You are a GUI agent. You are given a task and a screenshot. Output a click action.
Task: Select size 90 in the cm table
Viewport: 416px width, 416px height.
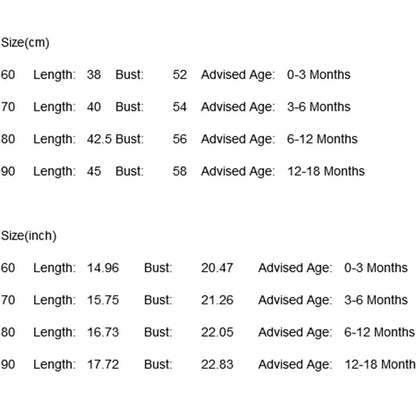tap(8, 171)
